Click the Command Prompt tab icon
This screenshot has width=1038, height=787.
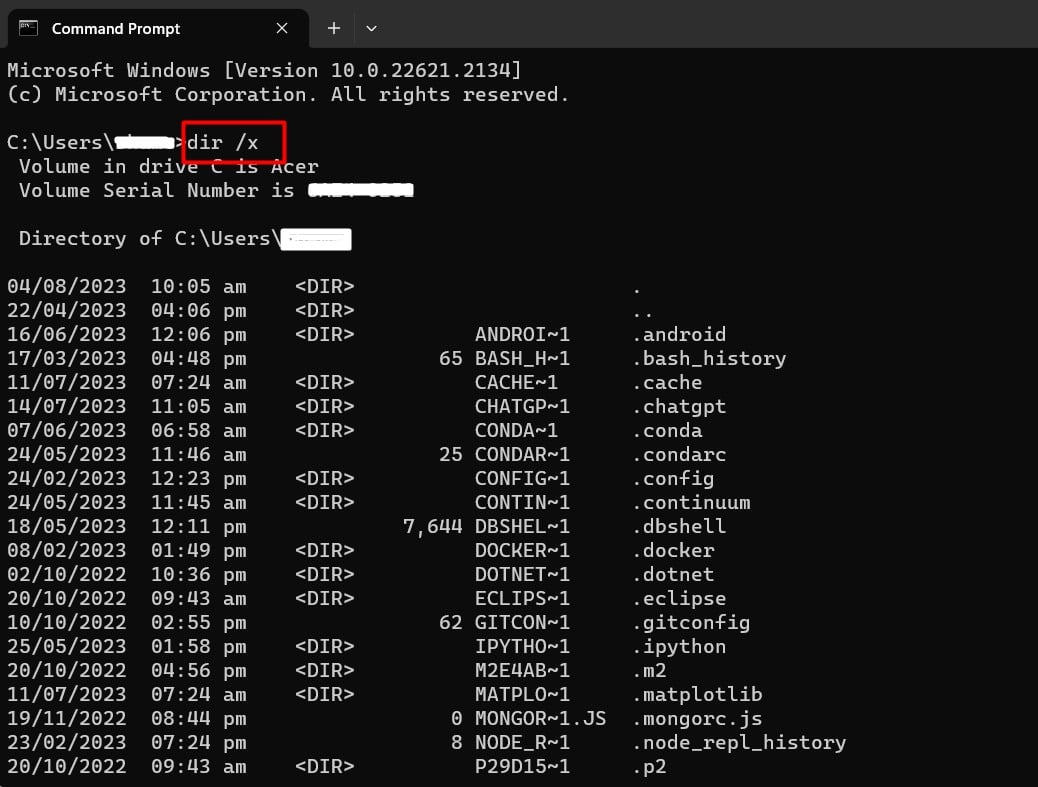tap(28, 28)
